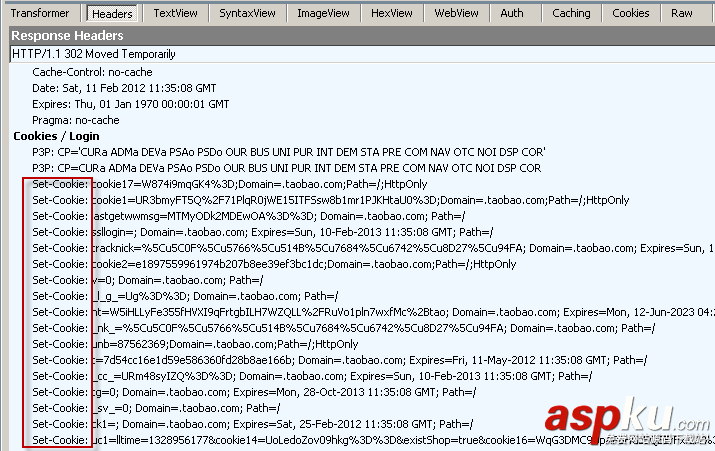The width and height of the screenshot is (715, 451).
Task: Open the SyntaxView tab
Action: pyautogui.click(x=248, y=13)
